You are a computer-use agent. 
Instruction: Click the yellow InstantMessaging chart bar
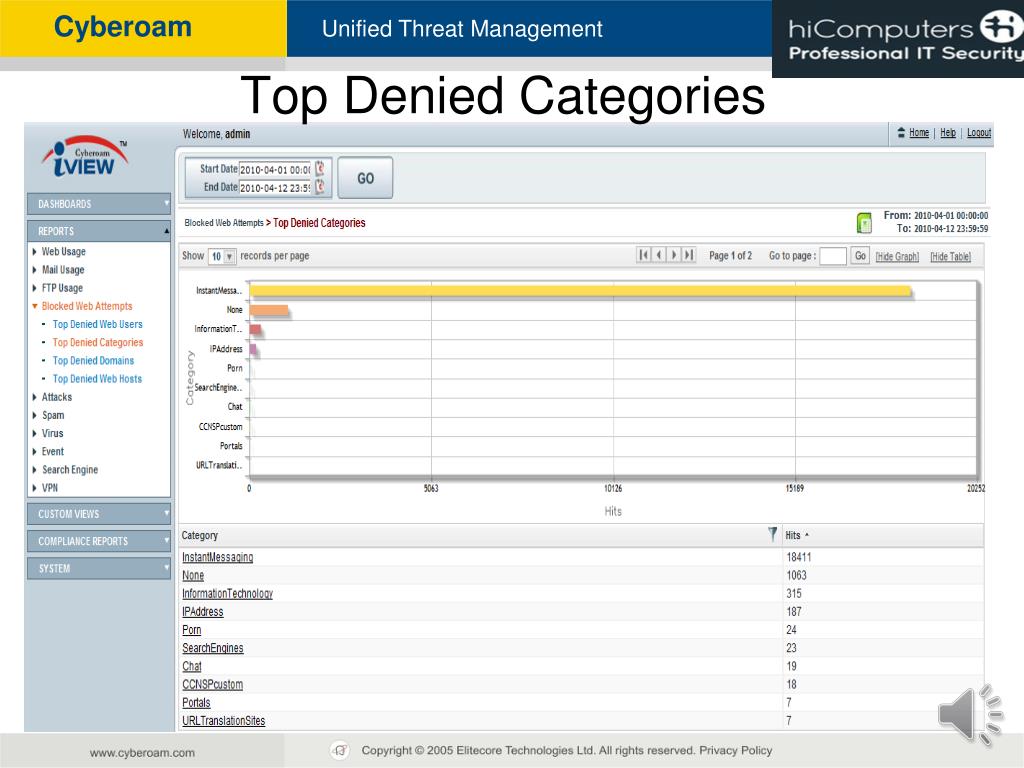click(581, 291)
